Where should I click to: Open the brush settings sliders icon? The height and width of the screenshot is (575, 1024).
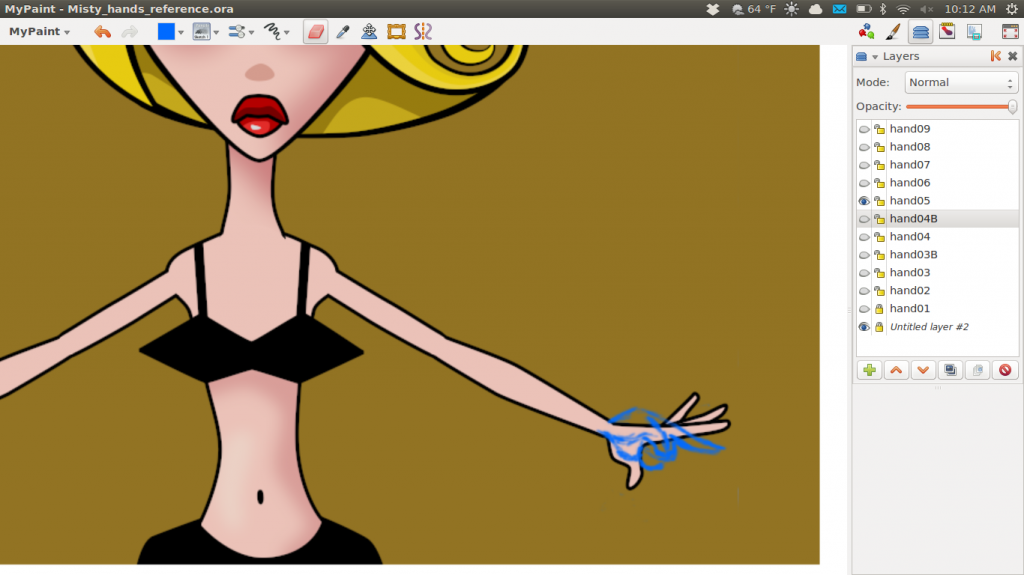pos(236,31)
